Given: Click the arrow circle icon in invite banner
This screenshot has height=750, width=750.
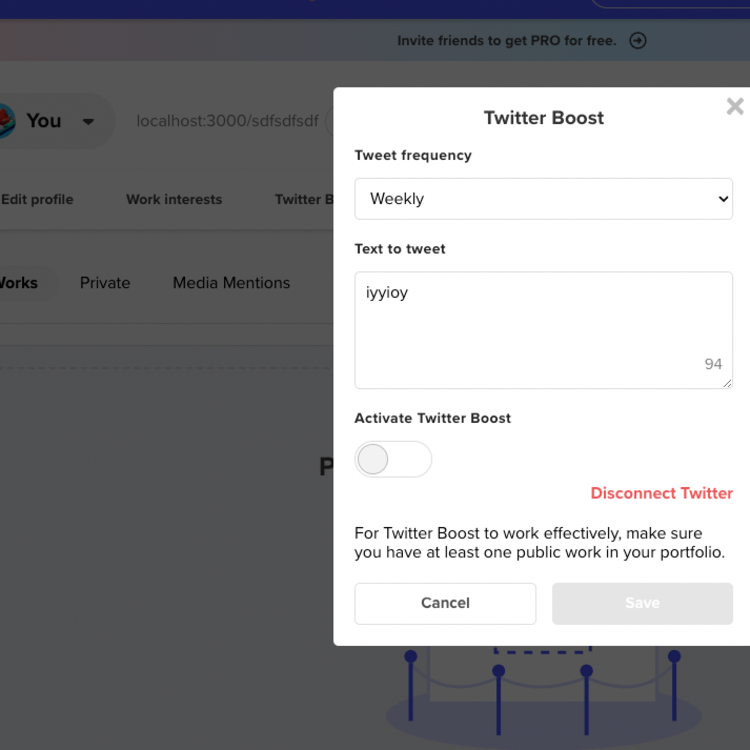Looking at the screenshot, I should click(637, 41).
